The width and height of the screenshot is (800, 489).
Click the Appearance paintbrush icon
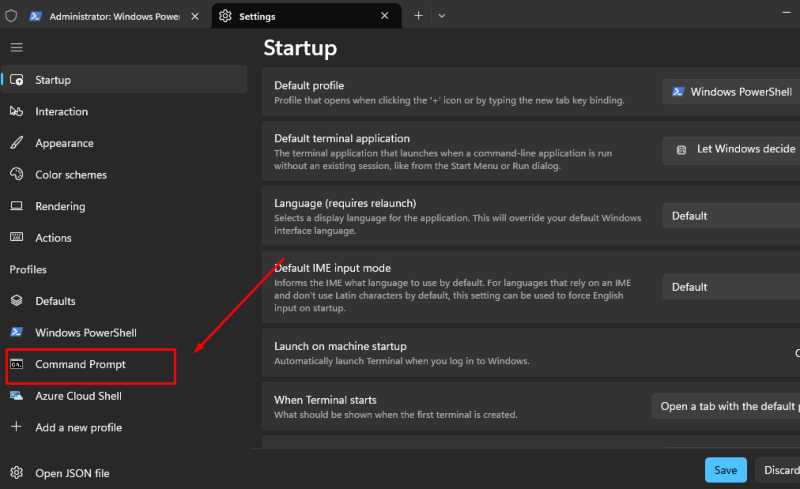coord(16,143)
